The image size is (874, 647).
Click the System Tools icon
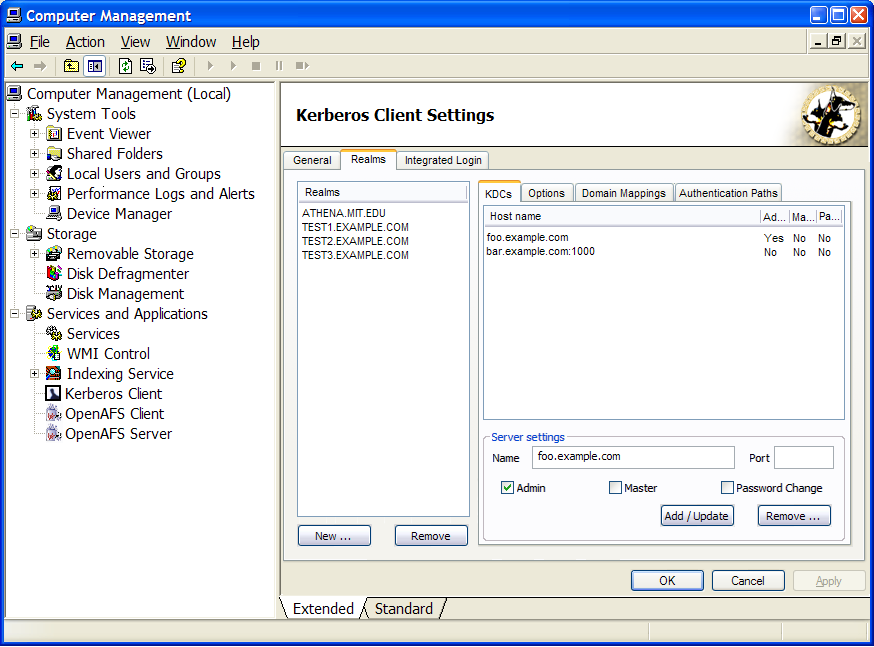coord(35,114)
